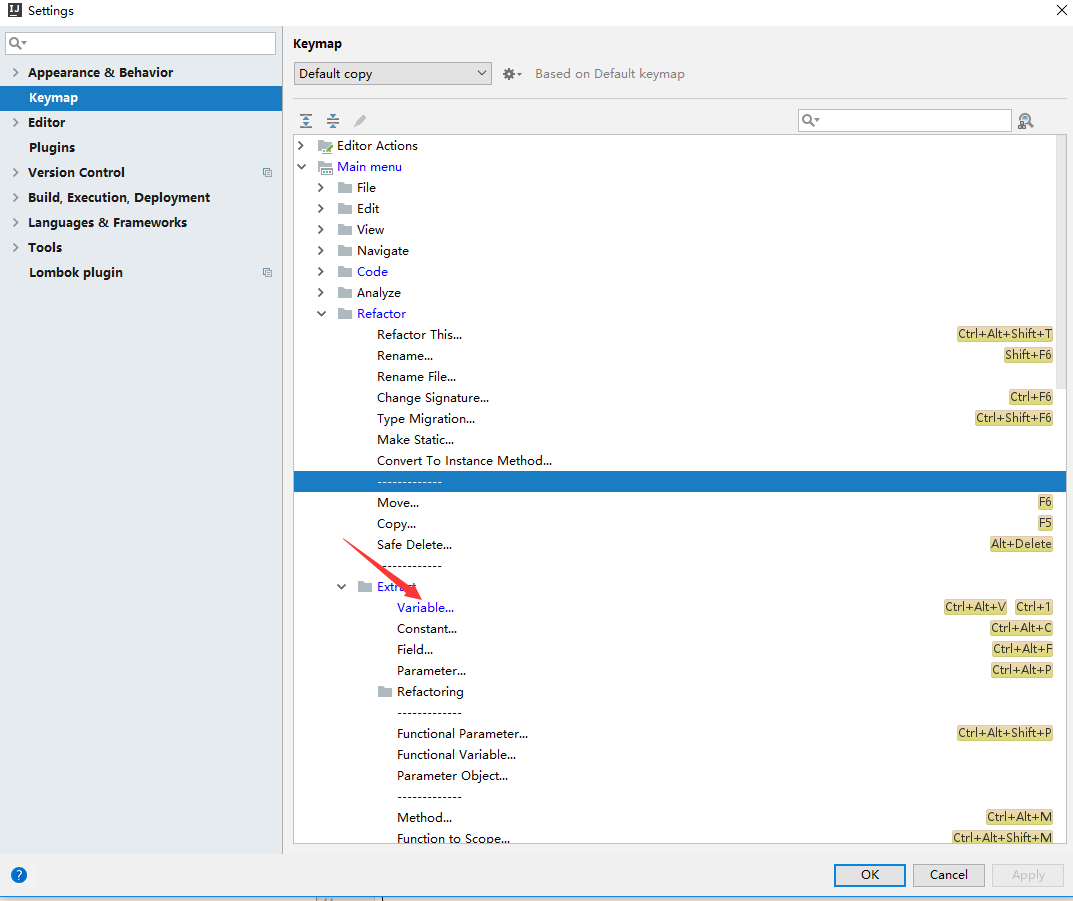
Task: Click Find Actions by Shortcut icon
Action: (1025, 121)
